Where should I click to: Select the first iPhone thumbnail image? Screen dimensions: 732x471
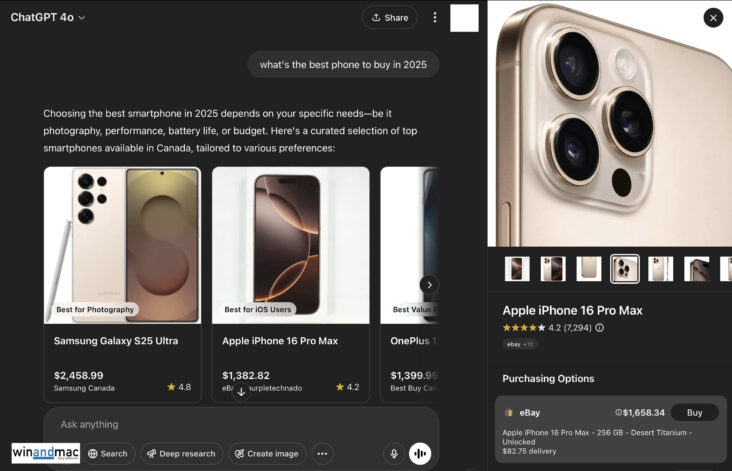pos(517,269)
